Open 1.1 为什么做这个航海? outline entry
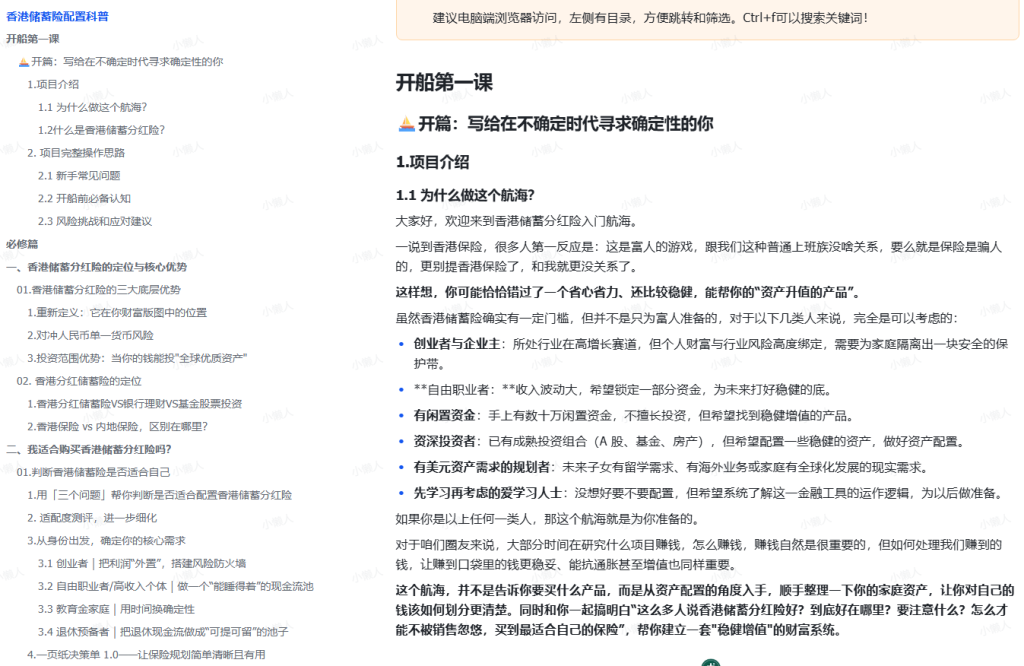Image resolution: width=1024 pixels, height=666 pixels. point(92,107)
